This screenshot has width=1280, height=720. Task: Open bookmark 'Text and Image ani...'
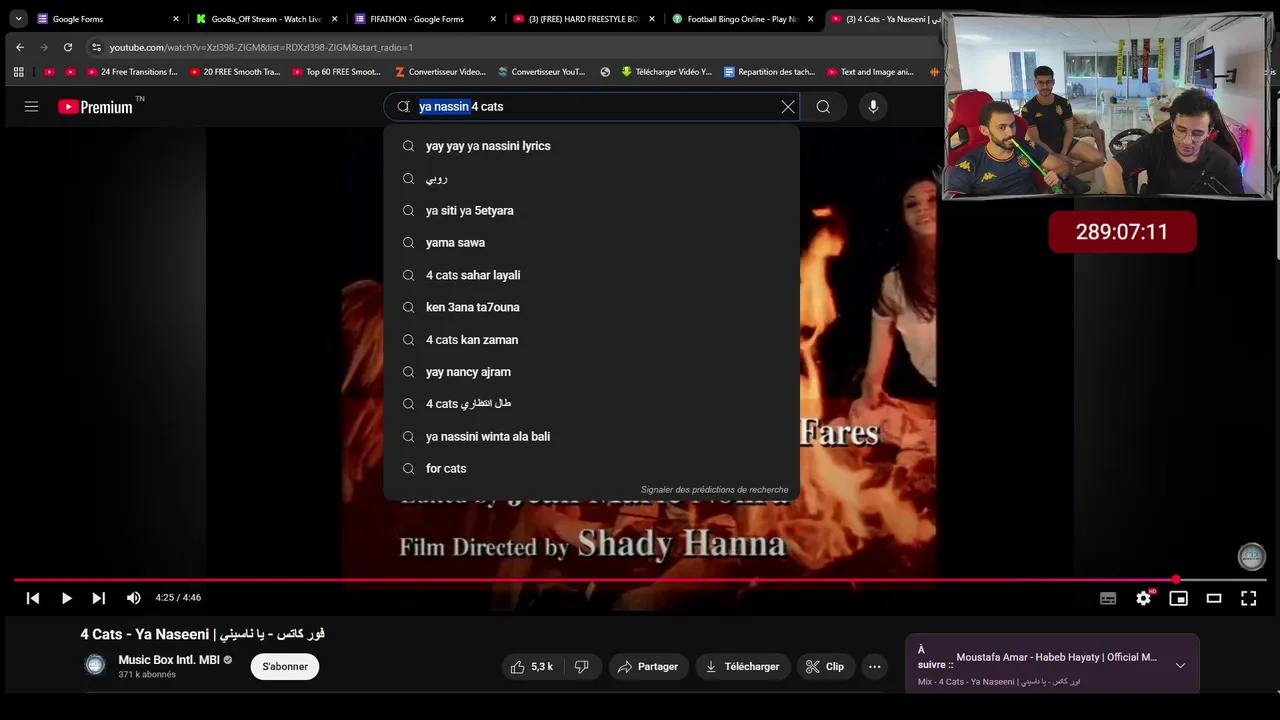point(870,72)
